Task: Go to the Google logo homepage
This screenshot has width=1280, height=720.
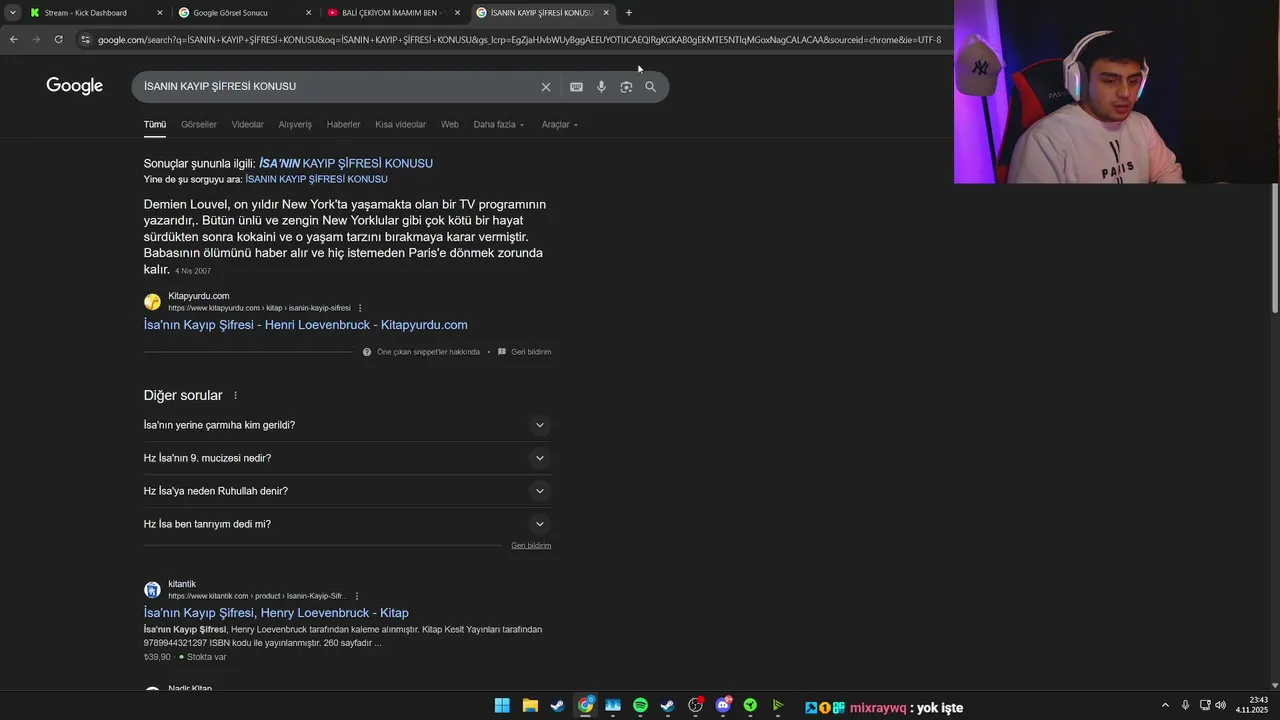Action: (x=75, y=86)
